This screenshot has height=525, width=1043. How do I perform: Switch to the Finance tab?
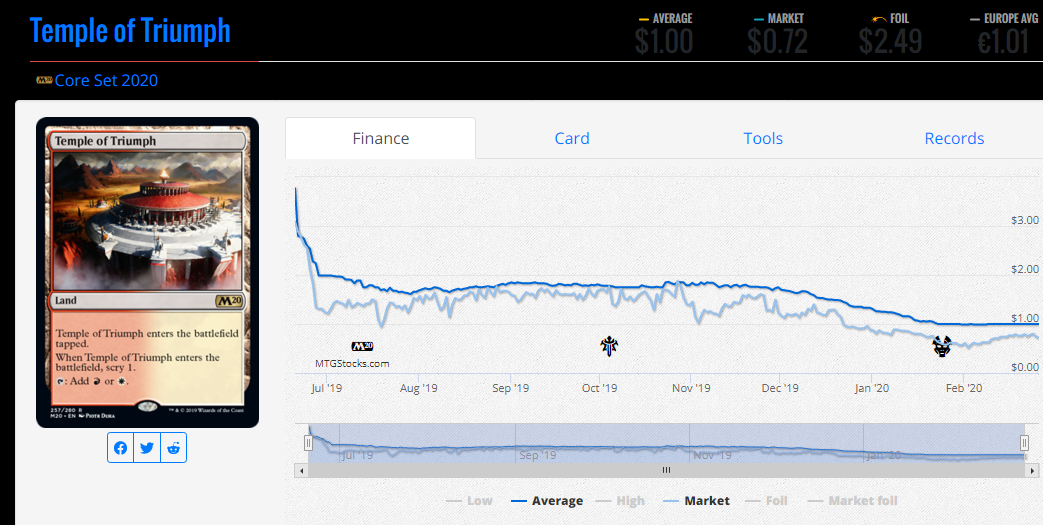[x=380, y=138]
